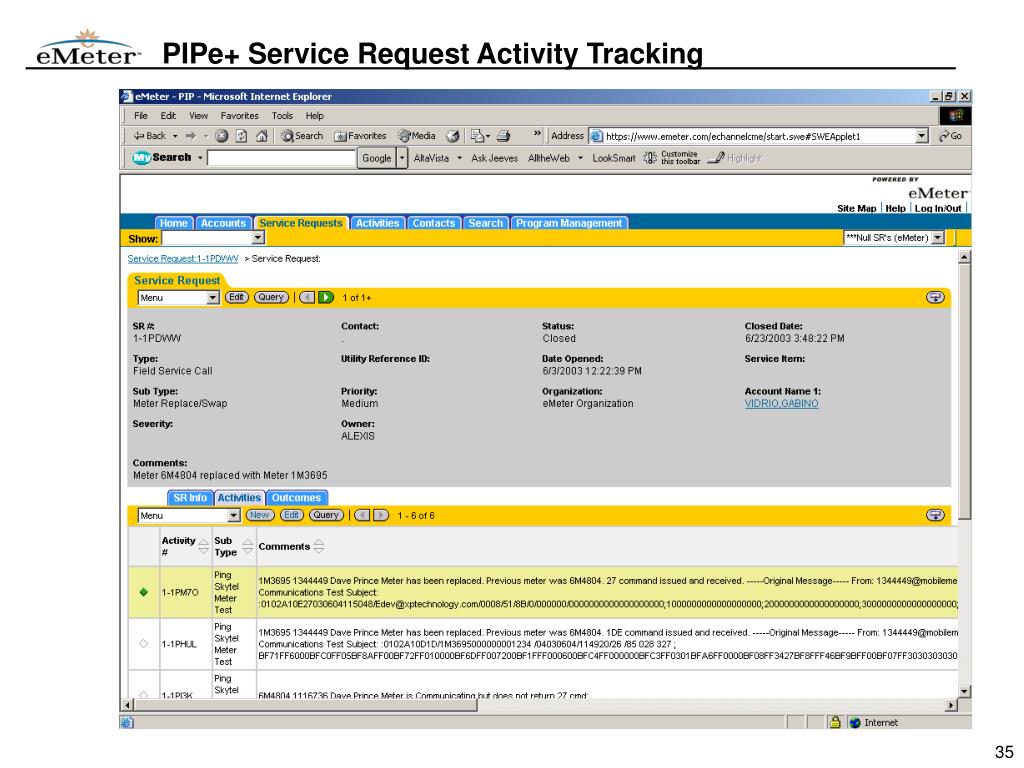Click the Internet zone globe in status bar

pyautogui.click(x=855, y=722)
